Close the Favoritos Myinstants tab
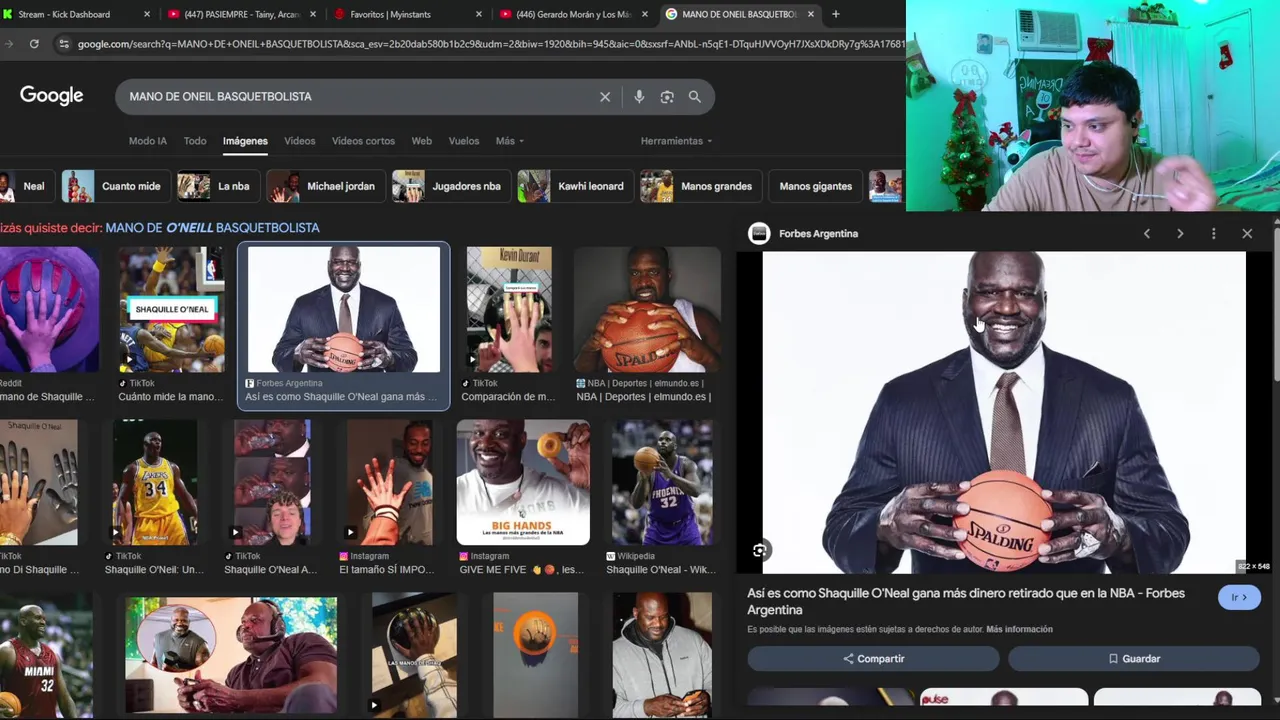The height and width of the screenshot is (720, 1280). [x=479, y=14]
